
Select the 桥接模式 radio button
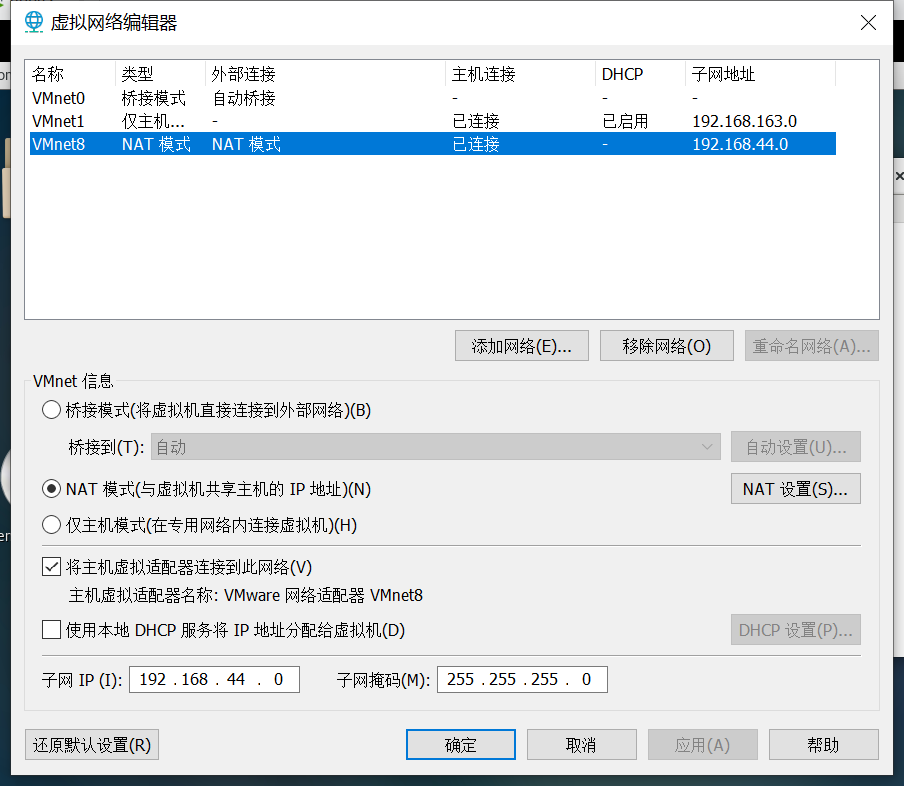click(51, 410)
